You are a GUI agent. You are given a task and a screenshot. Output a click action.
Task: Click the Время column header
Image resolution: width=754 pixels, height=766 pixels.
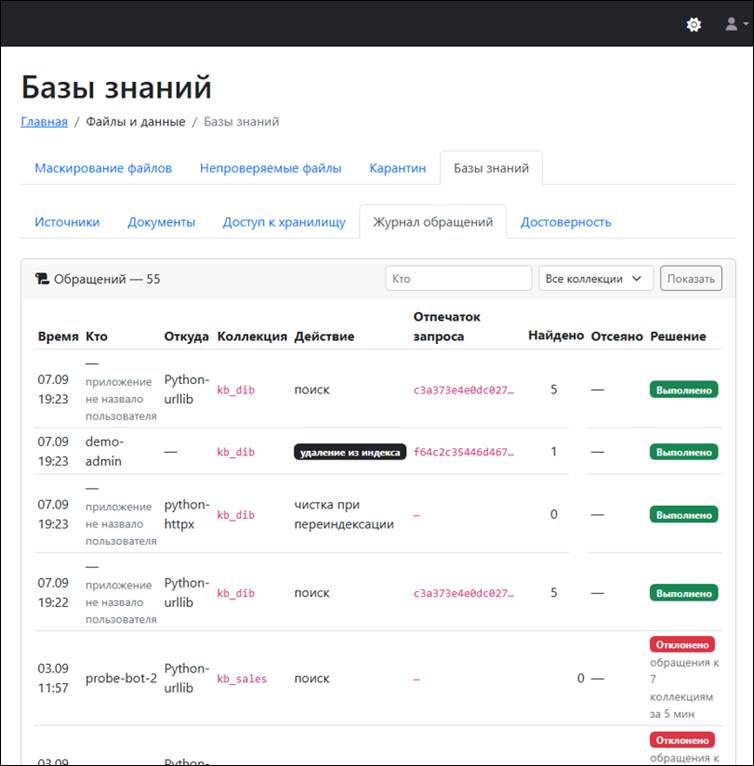pyautogui.click(x=58, y=336)
